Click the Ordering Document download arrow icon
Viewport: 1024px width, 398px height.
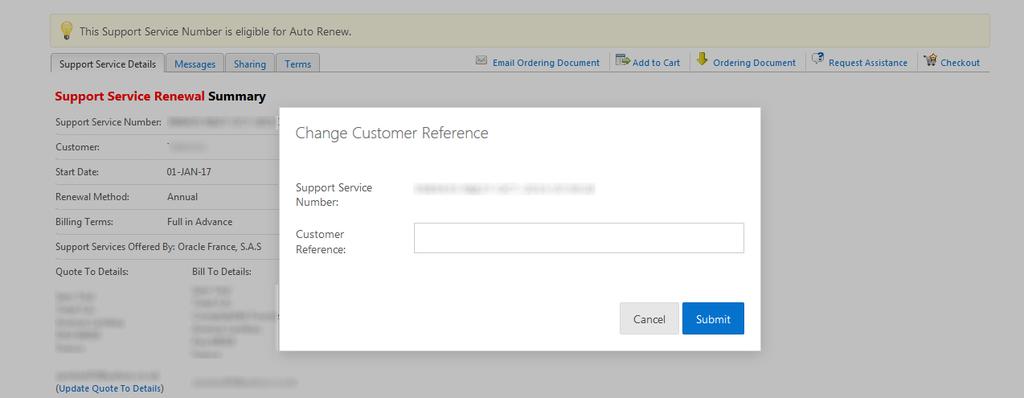(x=702, y=59)
